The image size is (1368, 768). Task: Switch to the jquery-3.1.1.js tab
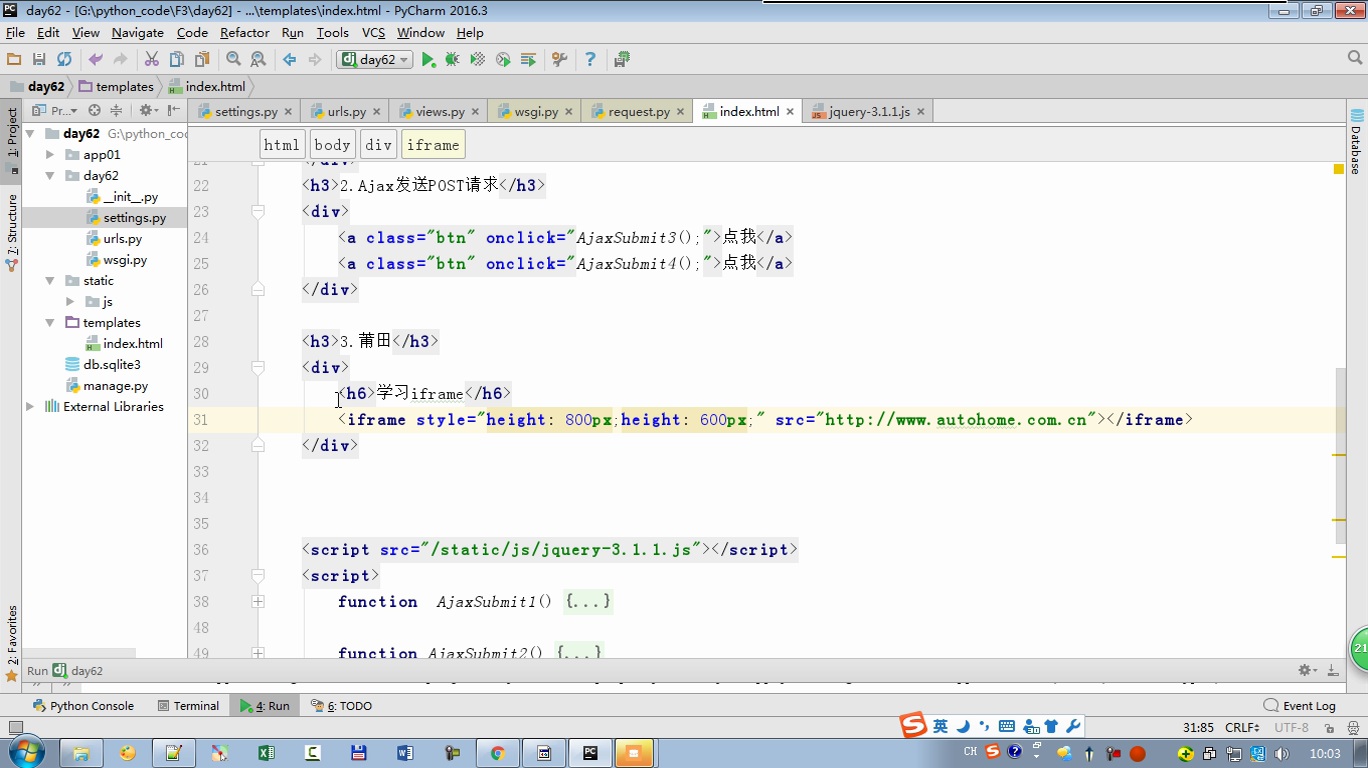click(x=869, y=112)
